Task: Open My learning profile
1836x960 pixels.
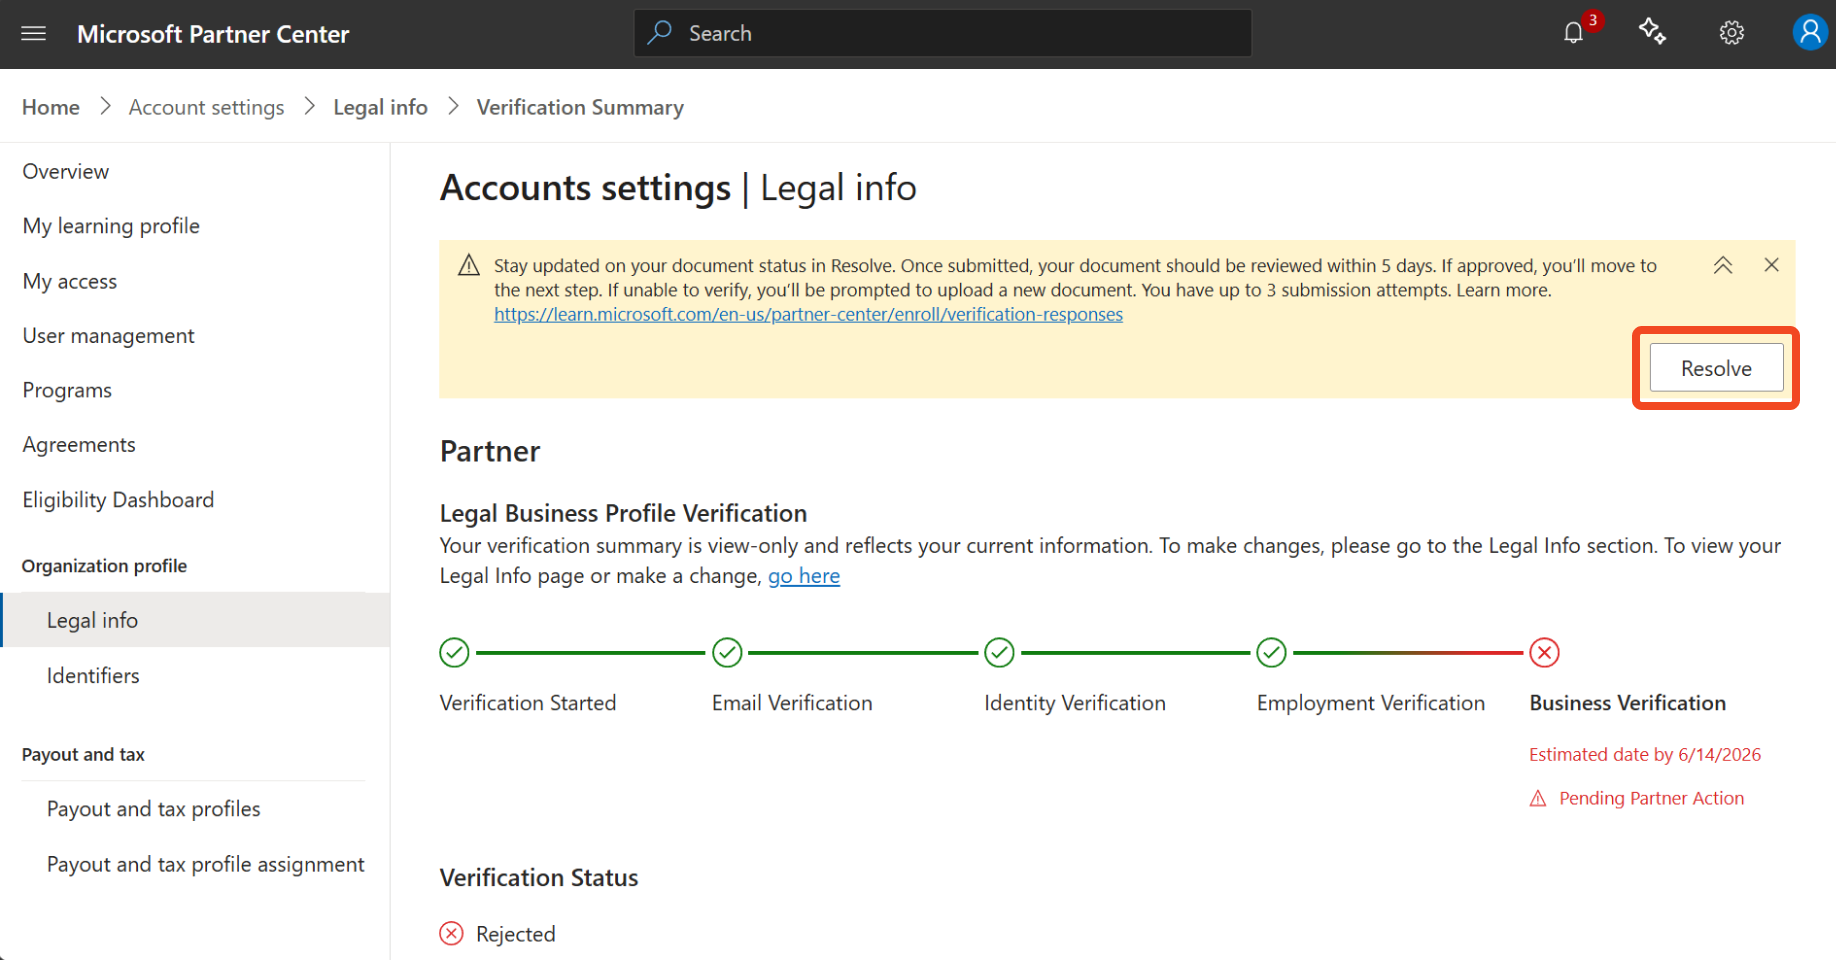Action: pyautogui.click(x=111, y=226)
